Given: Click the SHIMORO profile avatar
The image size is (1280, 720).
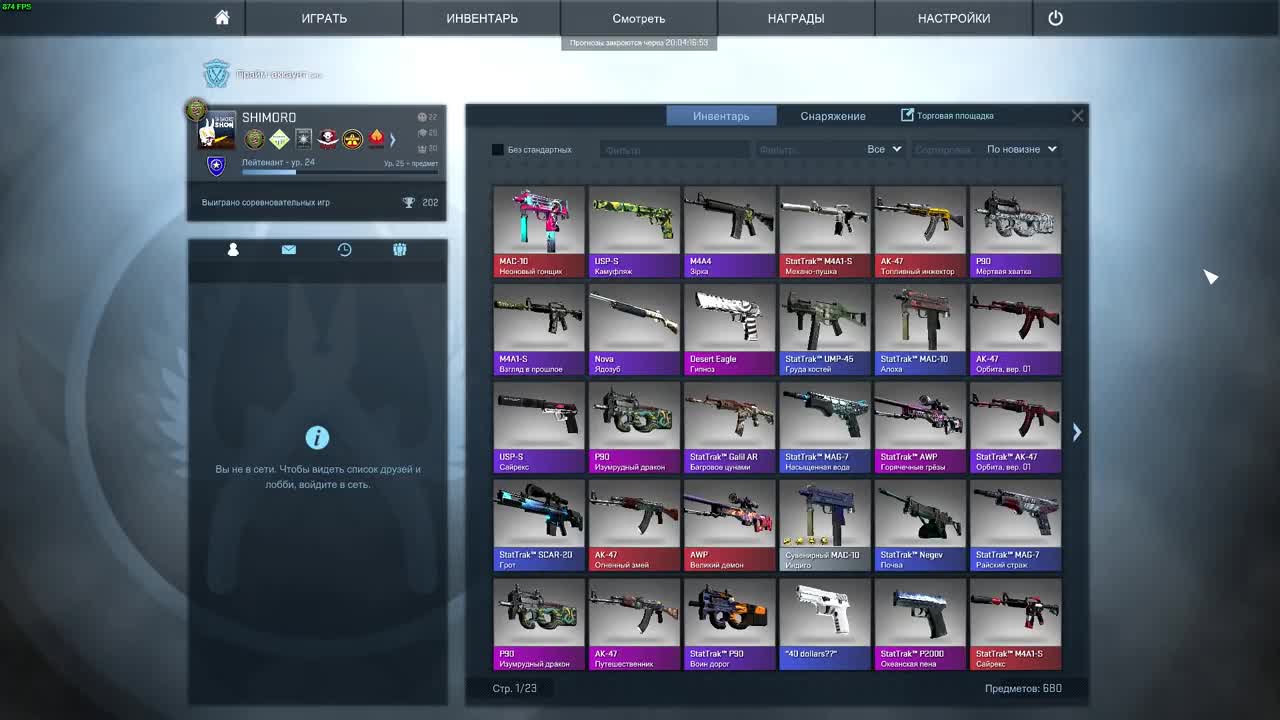Looking at the screenshot, I should (x=217, y=130).
